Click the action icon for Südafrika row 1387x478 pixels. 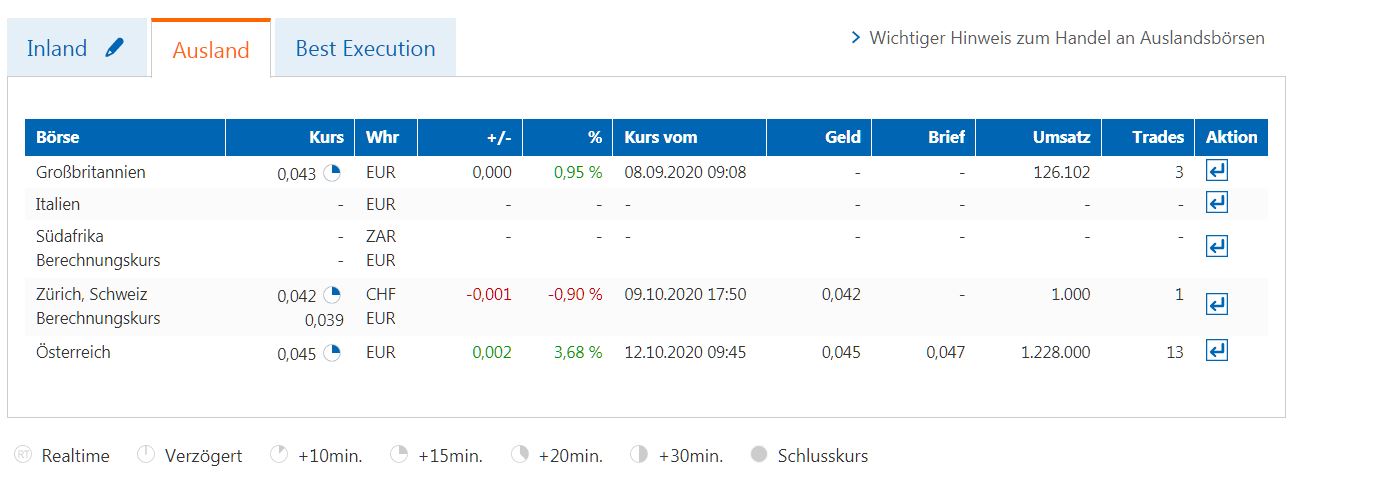1217,246
